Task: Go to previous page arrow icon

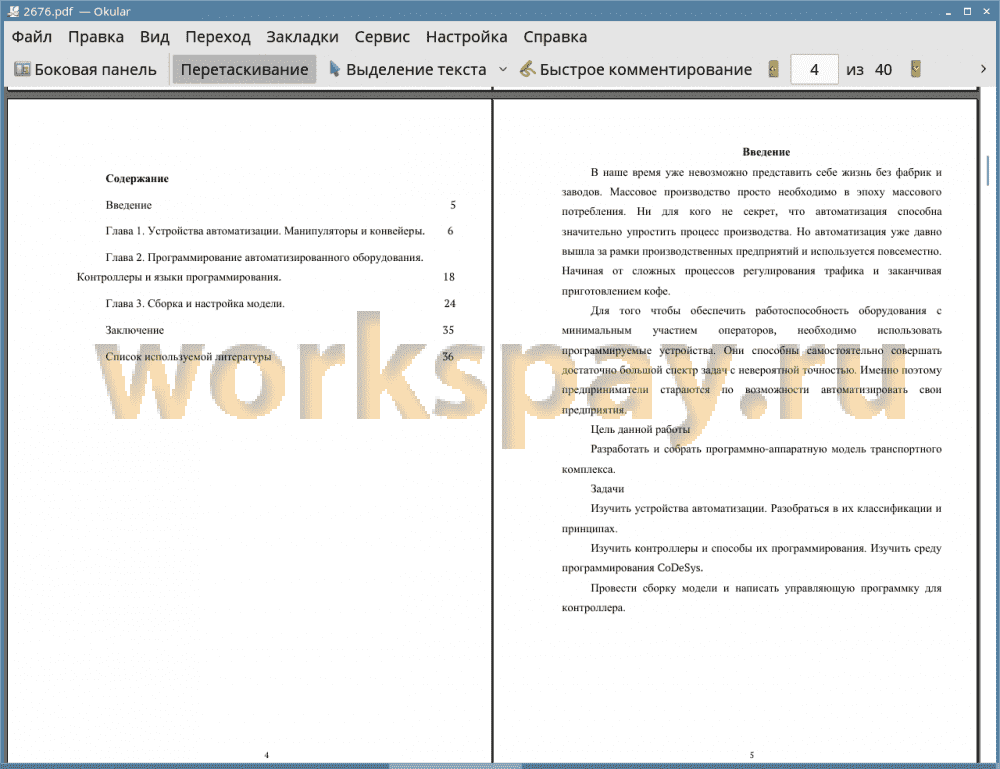Action: click(x=774, y=69)
